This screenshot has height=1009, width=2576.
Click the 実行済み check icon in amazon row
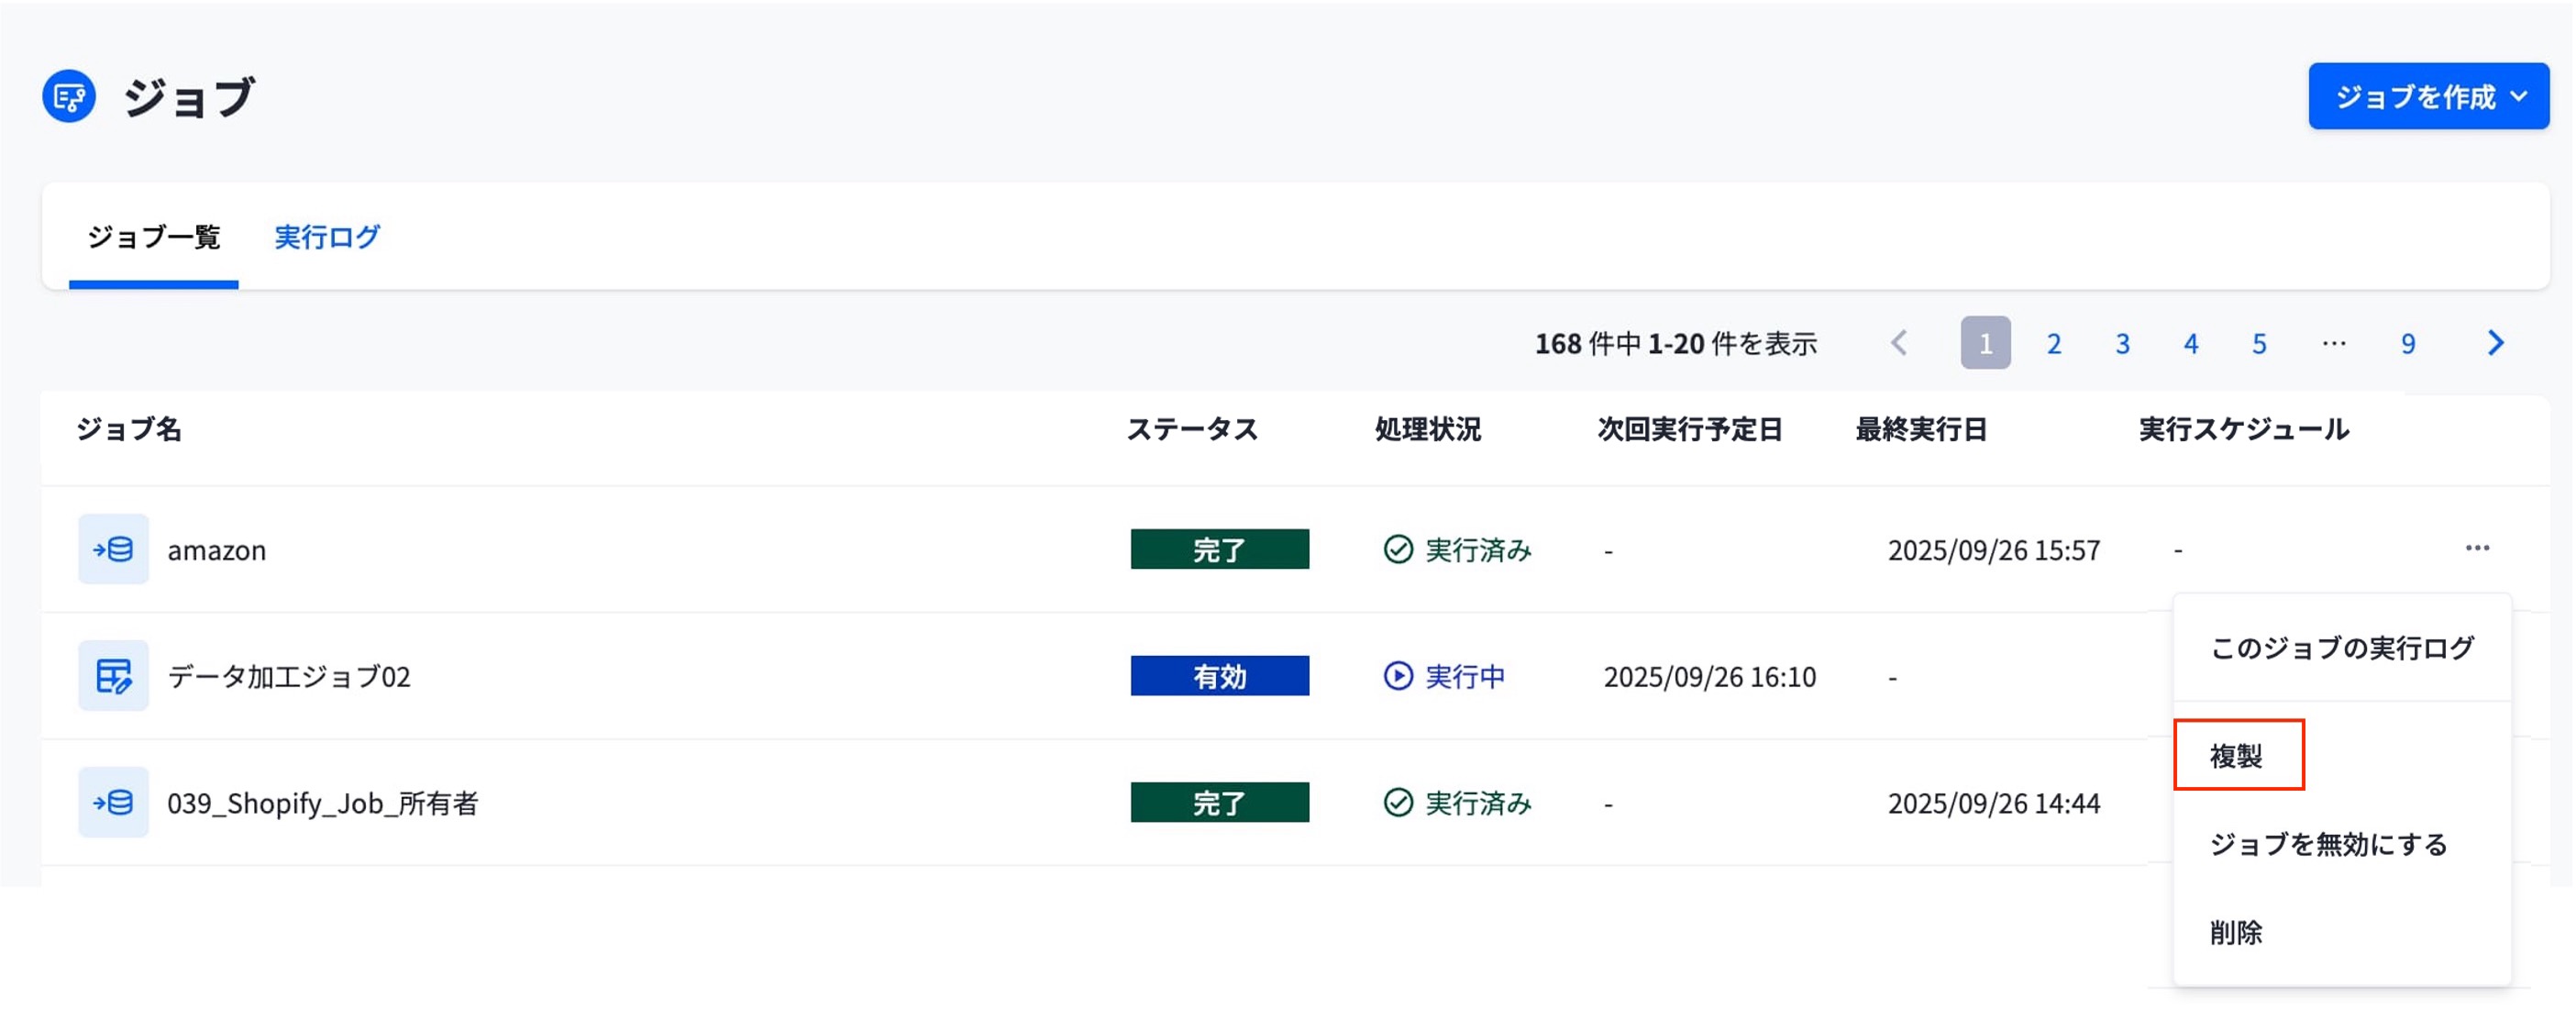(1397, 549)
